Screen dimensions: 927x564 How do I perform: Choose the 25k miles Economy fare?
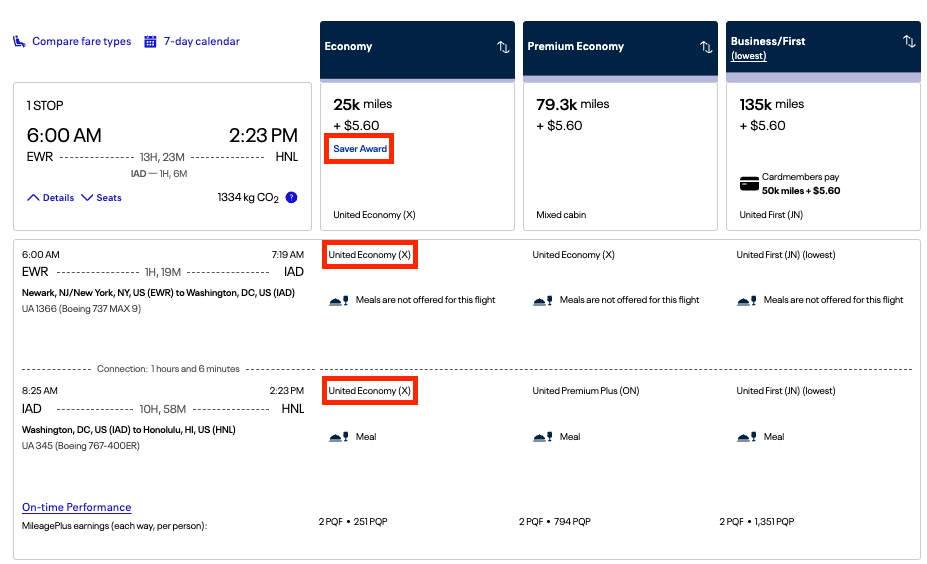[417, 156]
